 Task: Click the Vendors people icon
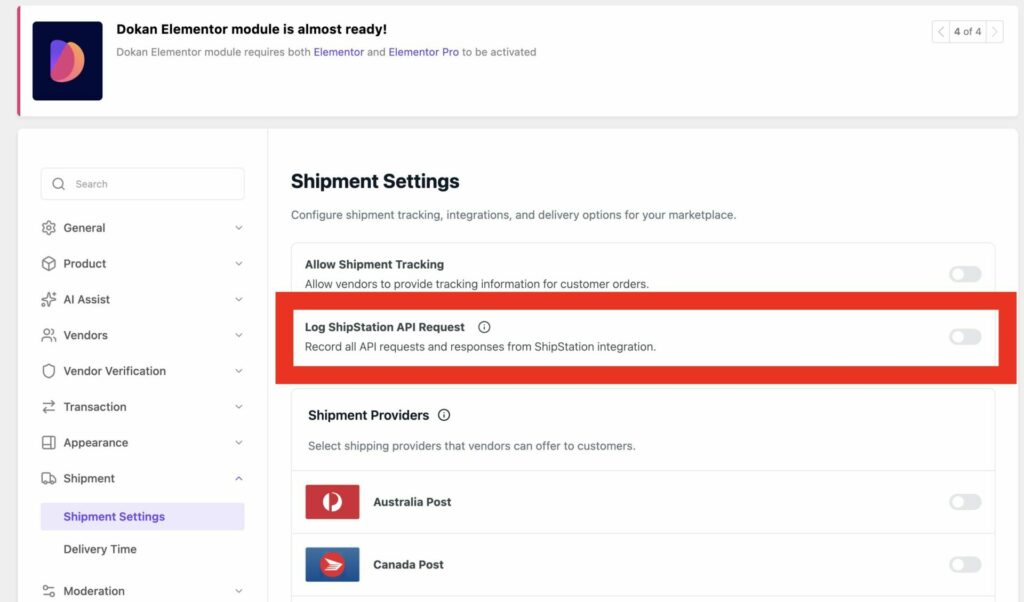[48, 335]
